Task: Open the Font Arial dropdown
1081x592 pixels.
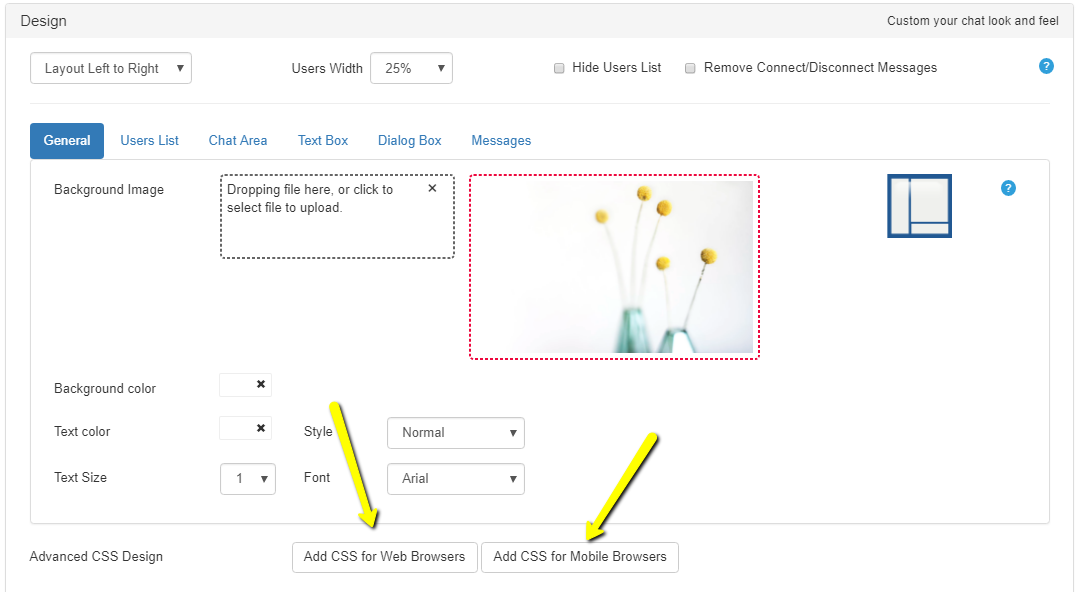Action: tap(455, 479)
